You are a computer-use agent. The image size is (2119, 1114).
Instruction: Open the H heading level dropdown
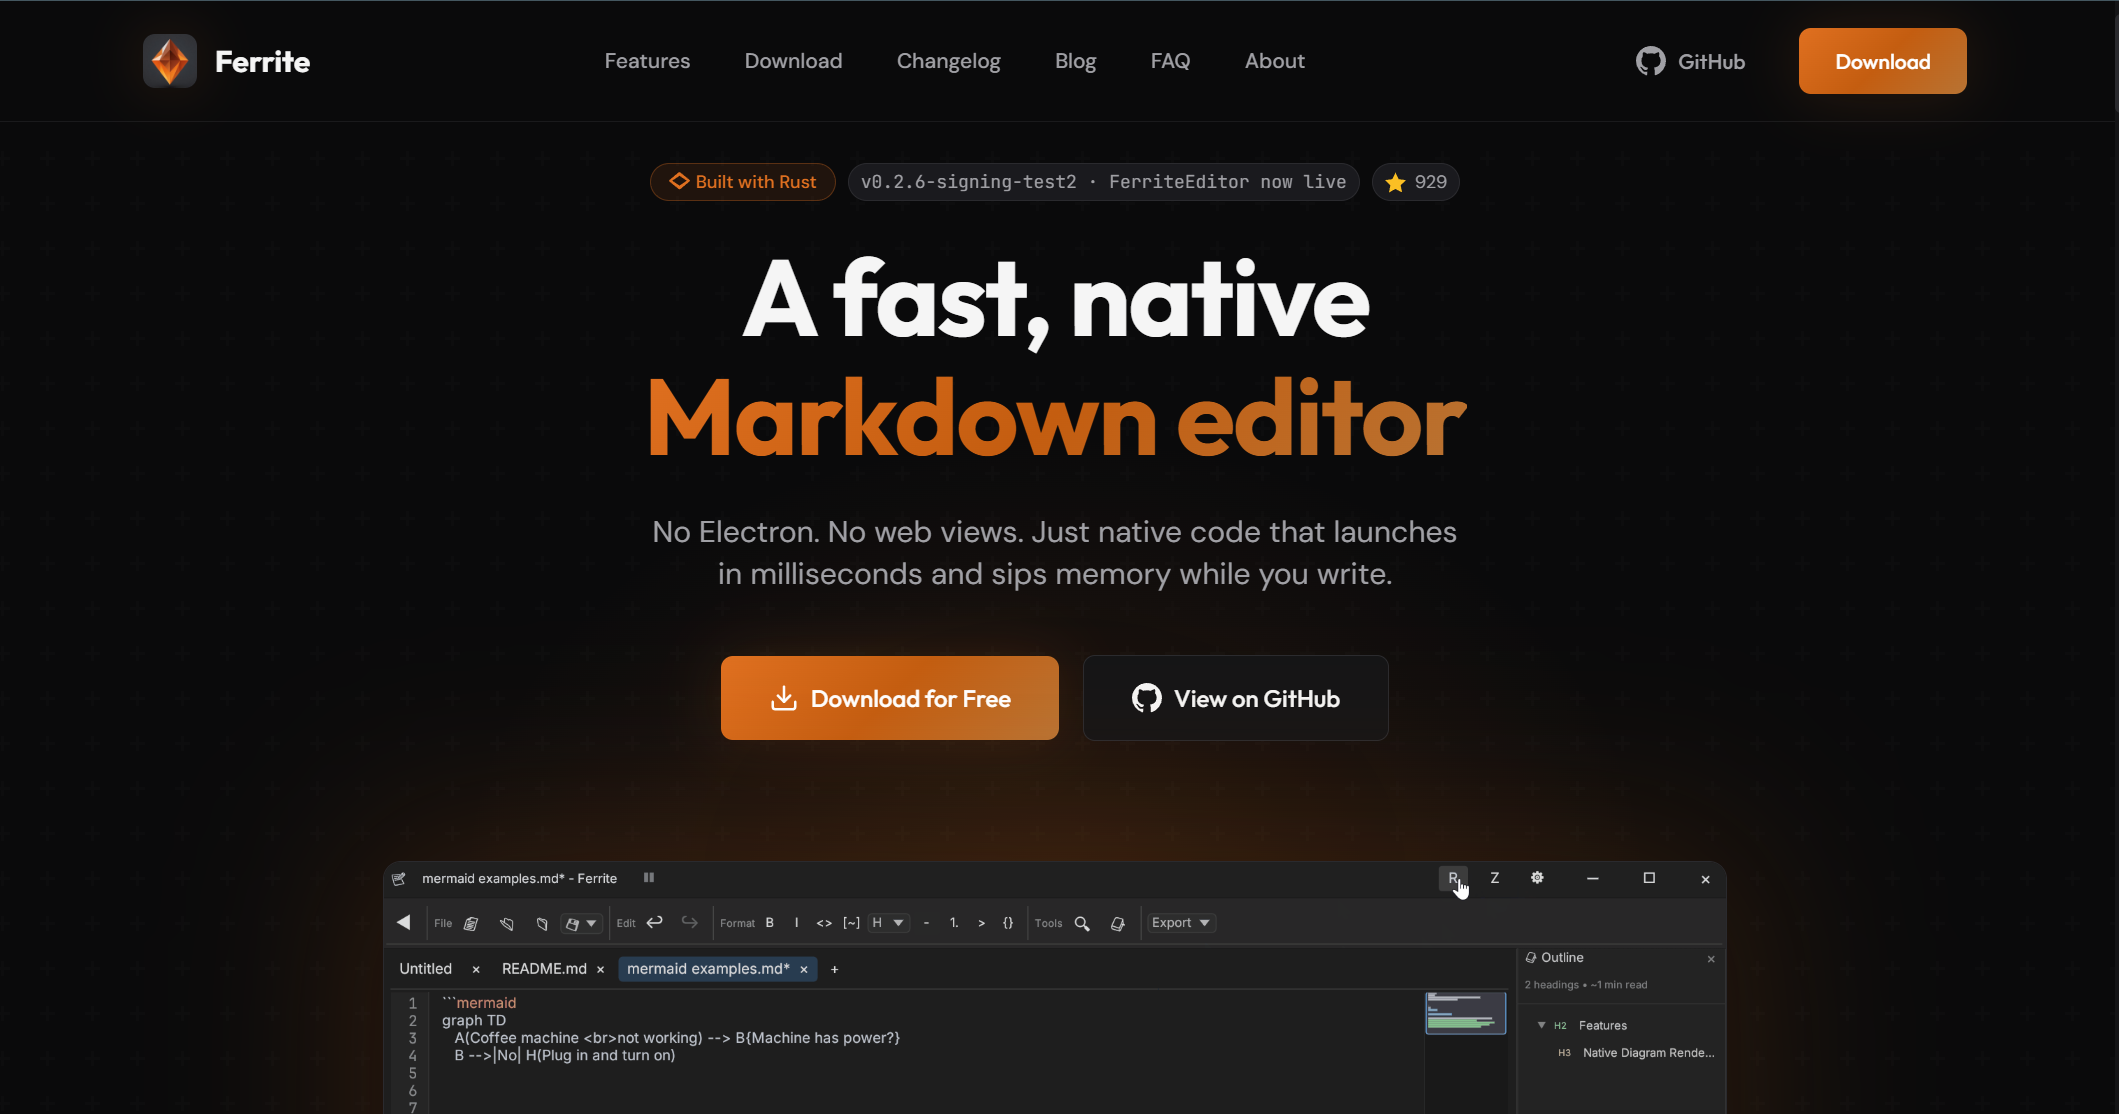point(887,923)
